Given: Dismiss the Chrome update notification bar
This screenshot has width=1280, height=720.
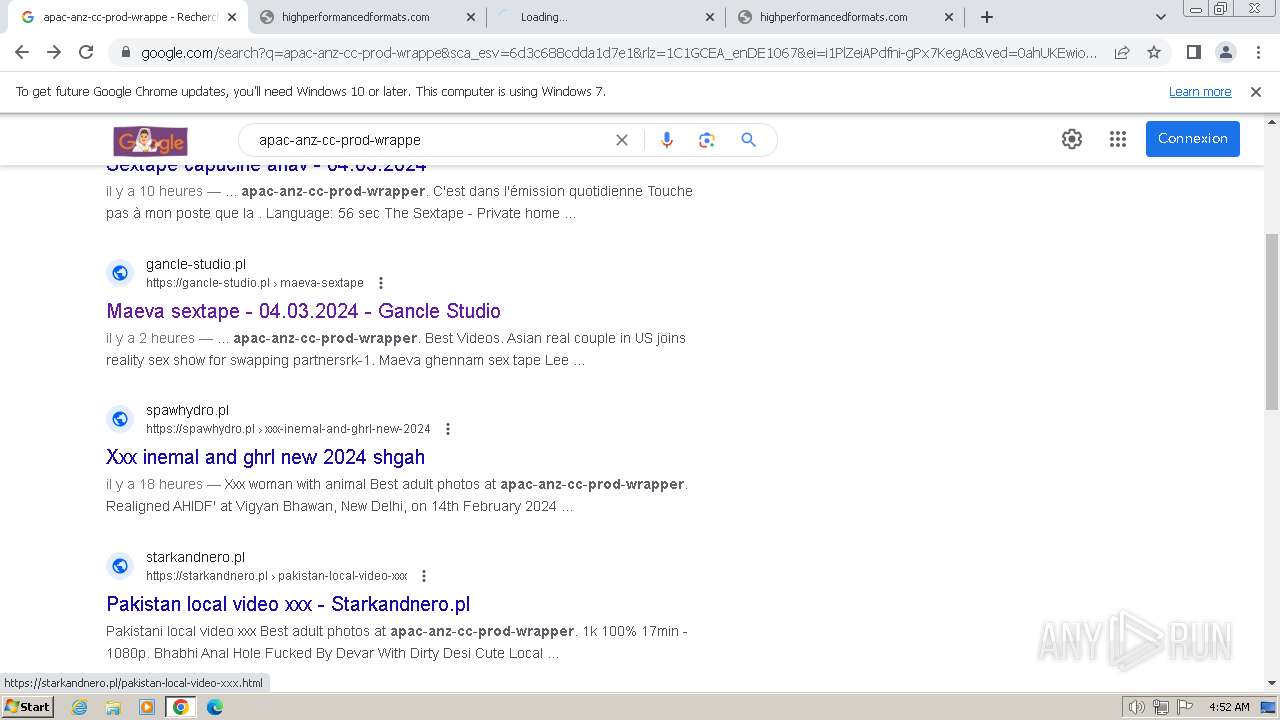Looking at the screenshot, I should [1256, 92].
